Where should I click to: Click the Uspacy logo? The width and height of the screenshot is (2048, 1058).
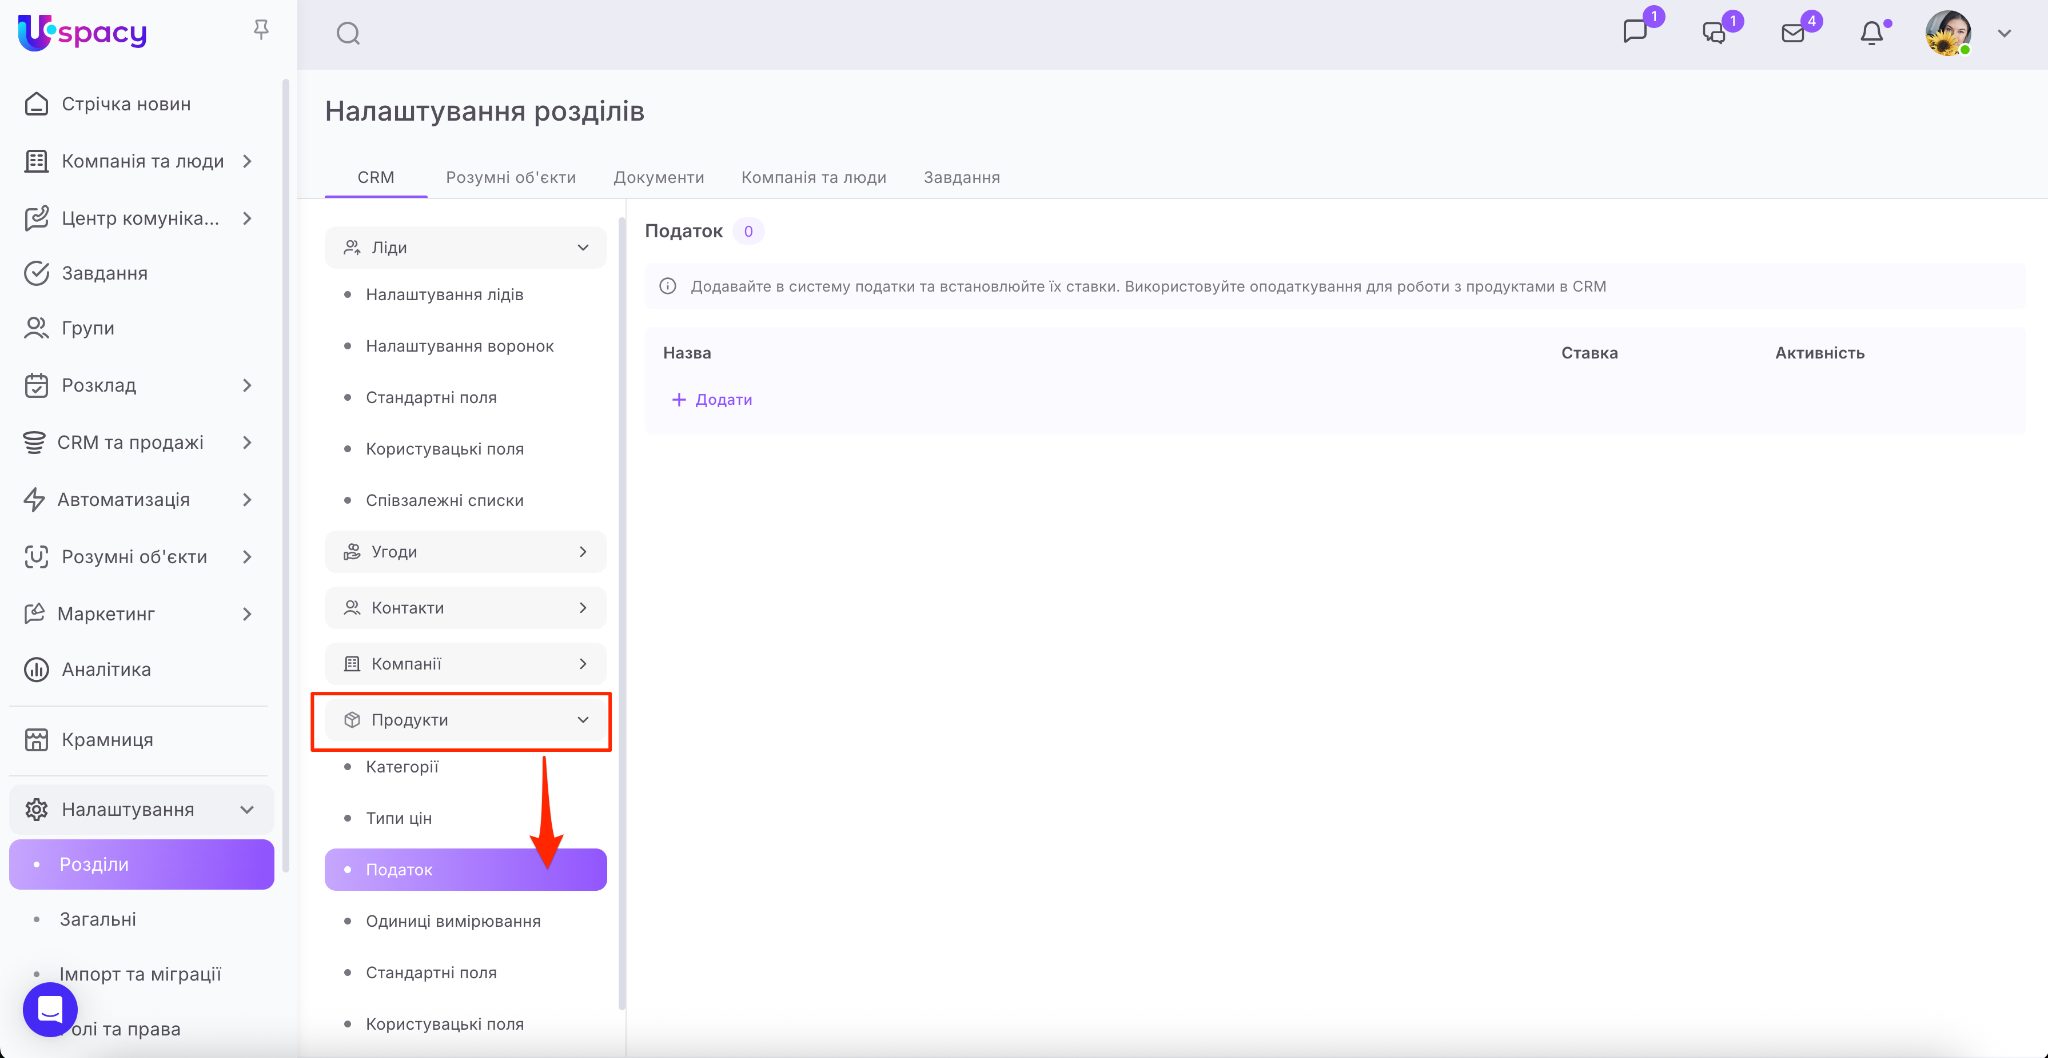click(83, 32)
